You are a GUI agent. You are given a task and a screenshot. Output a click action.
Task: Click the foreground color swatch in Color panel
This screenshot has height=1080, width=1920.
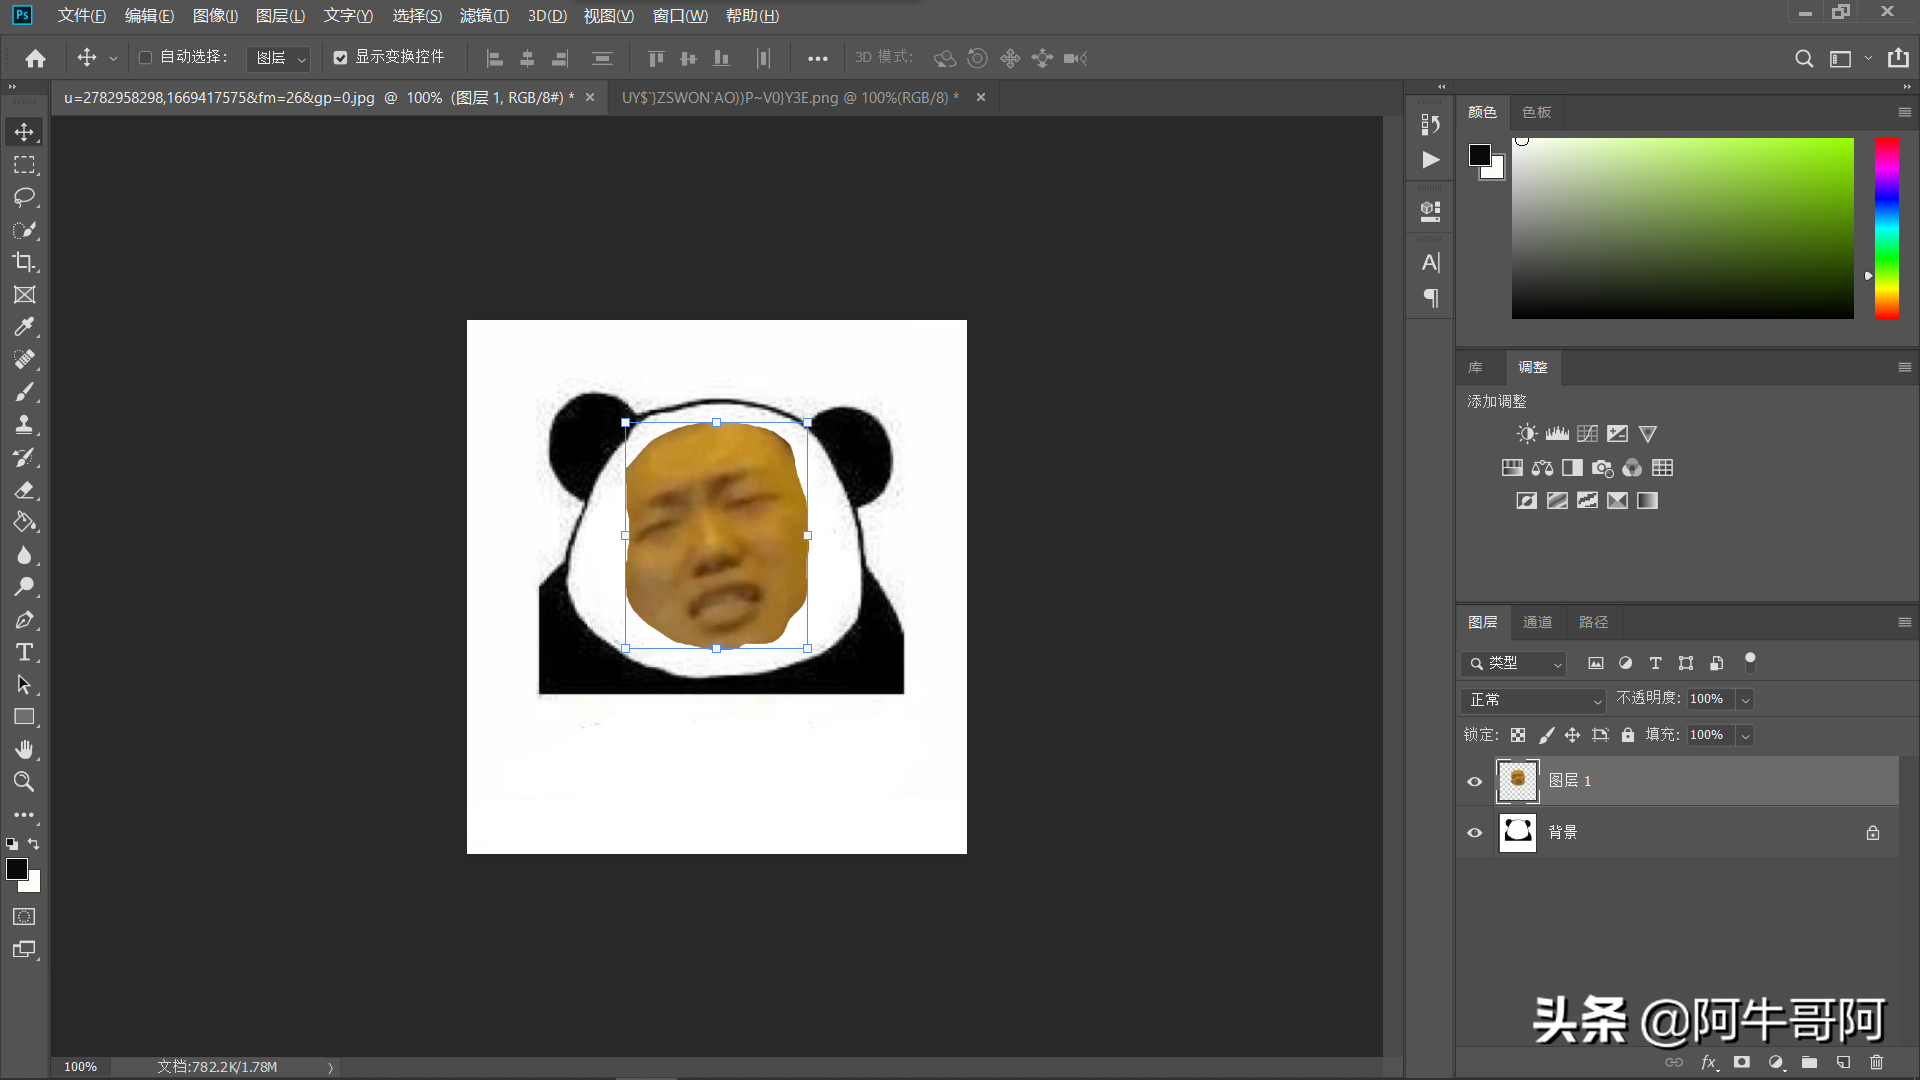click(1479, 155)
